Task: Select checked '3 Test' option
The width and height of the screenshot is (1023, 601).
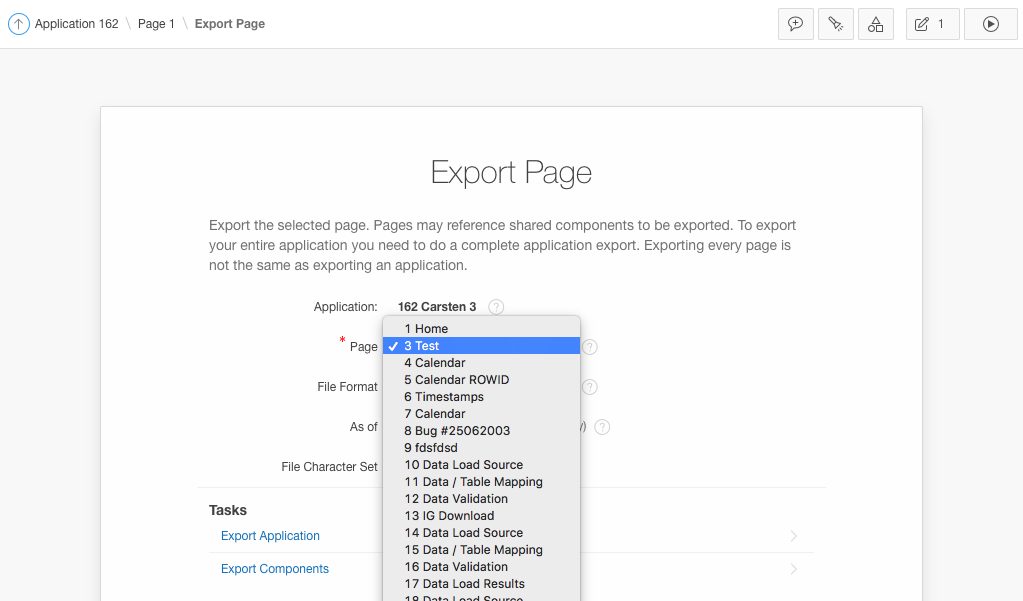Action: tap(481, 346)
